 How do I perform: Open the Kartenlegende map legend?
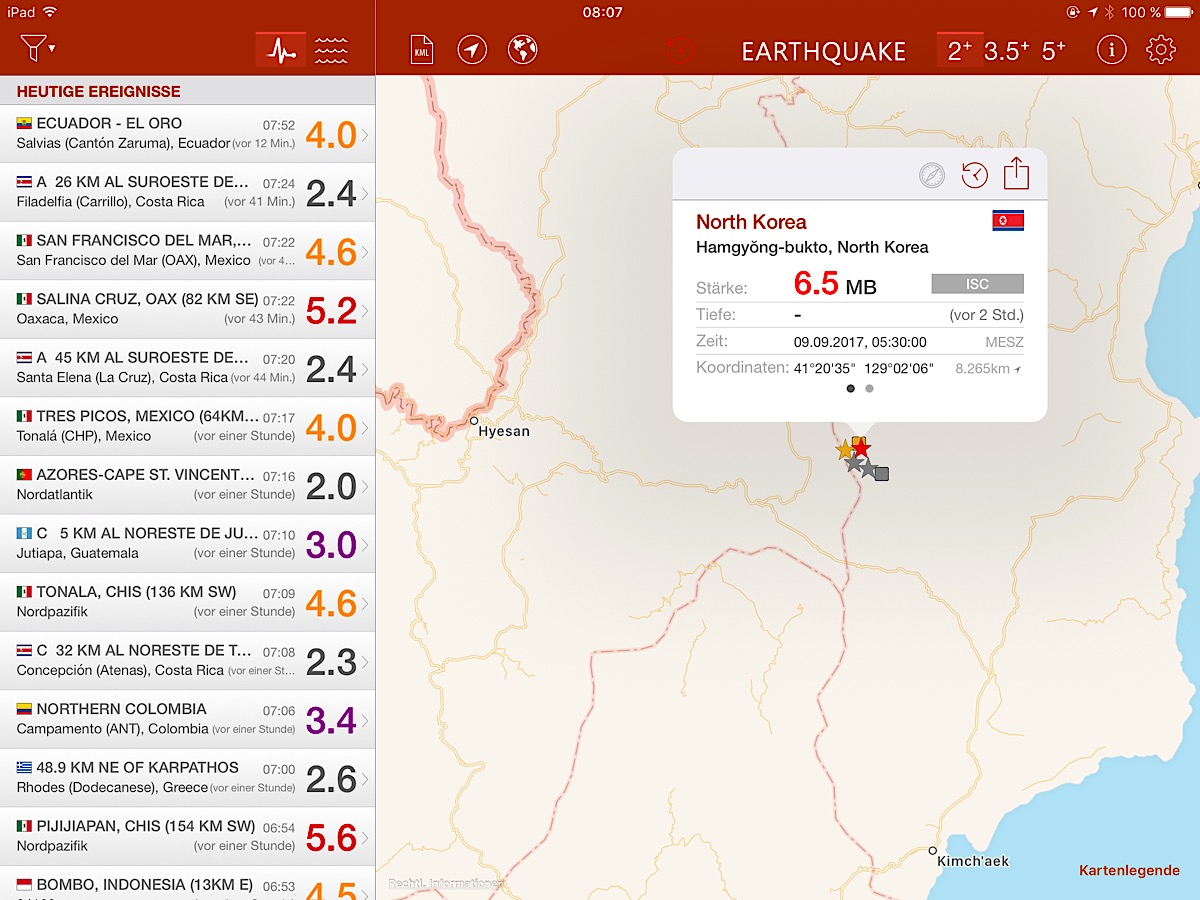coord(1128,871)
